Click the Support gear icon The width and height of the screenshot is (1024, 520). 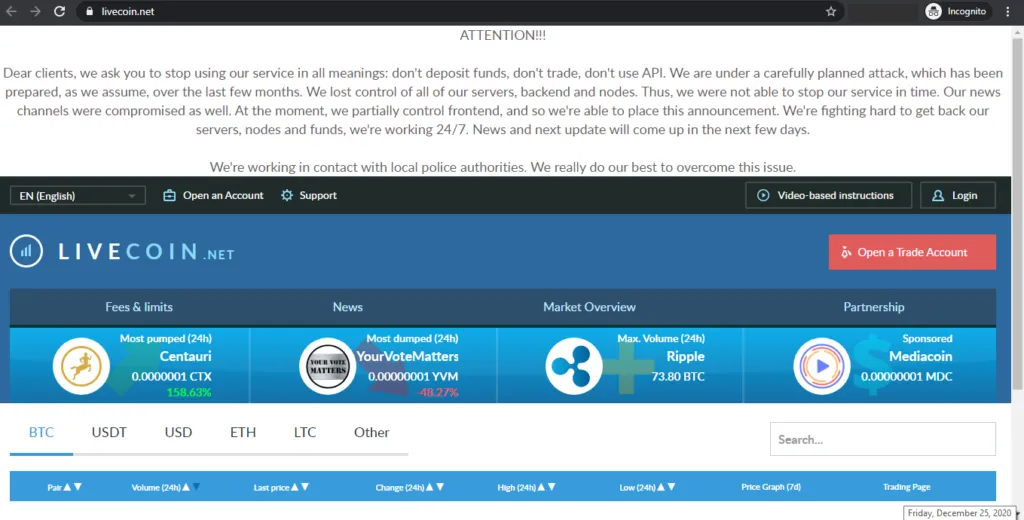(287, 195)
